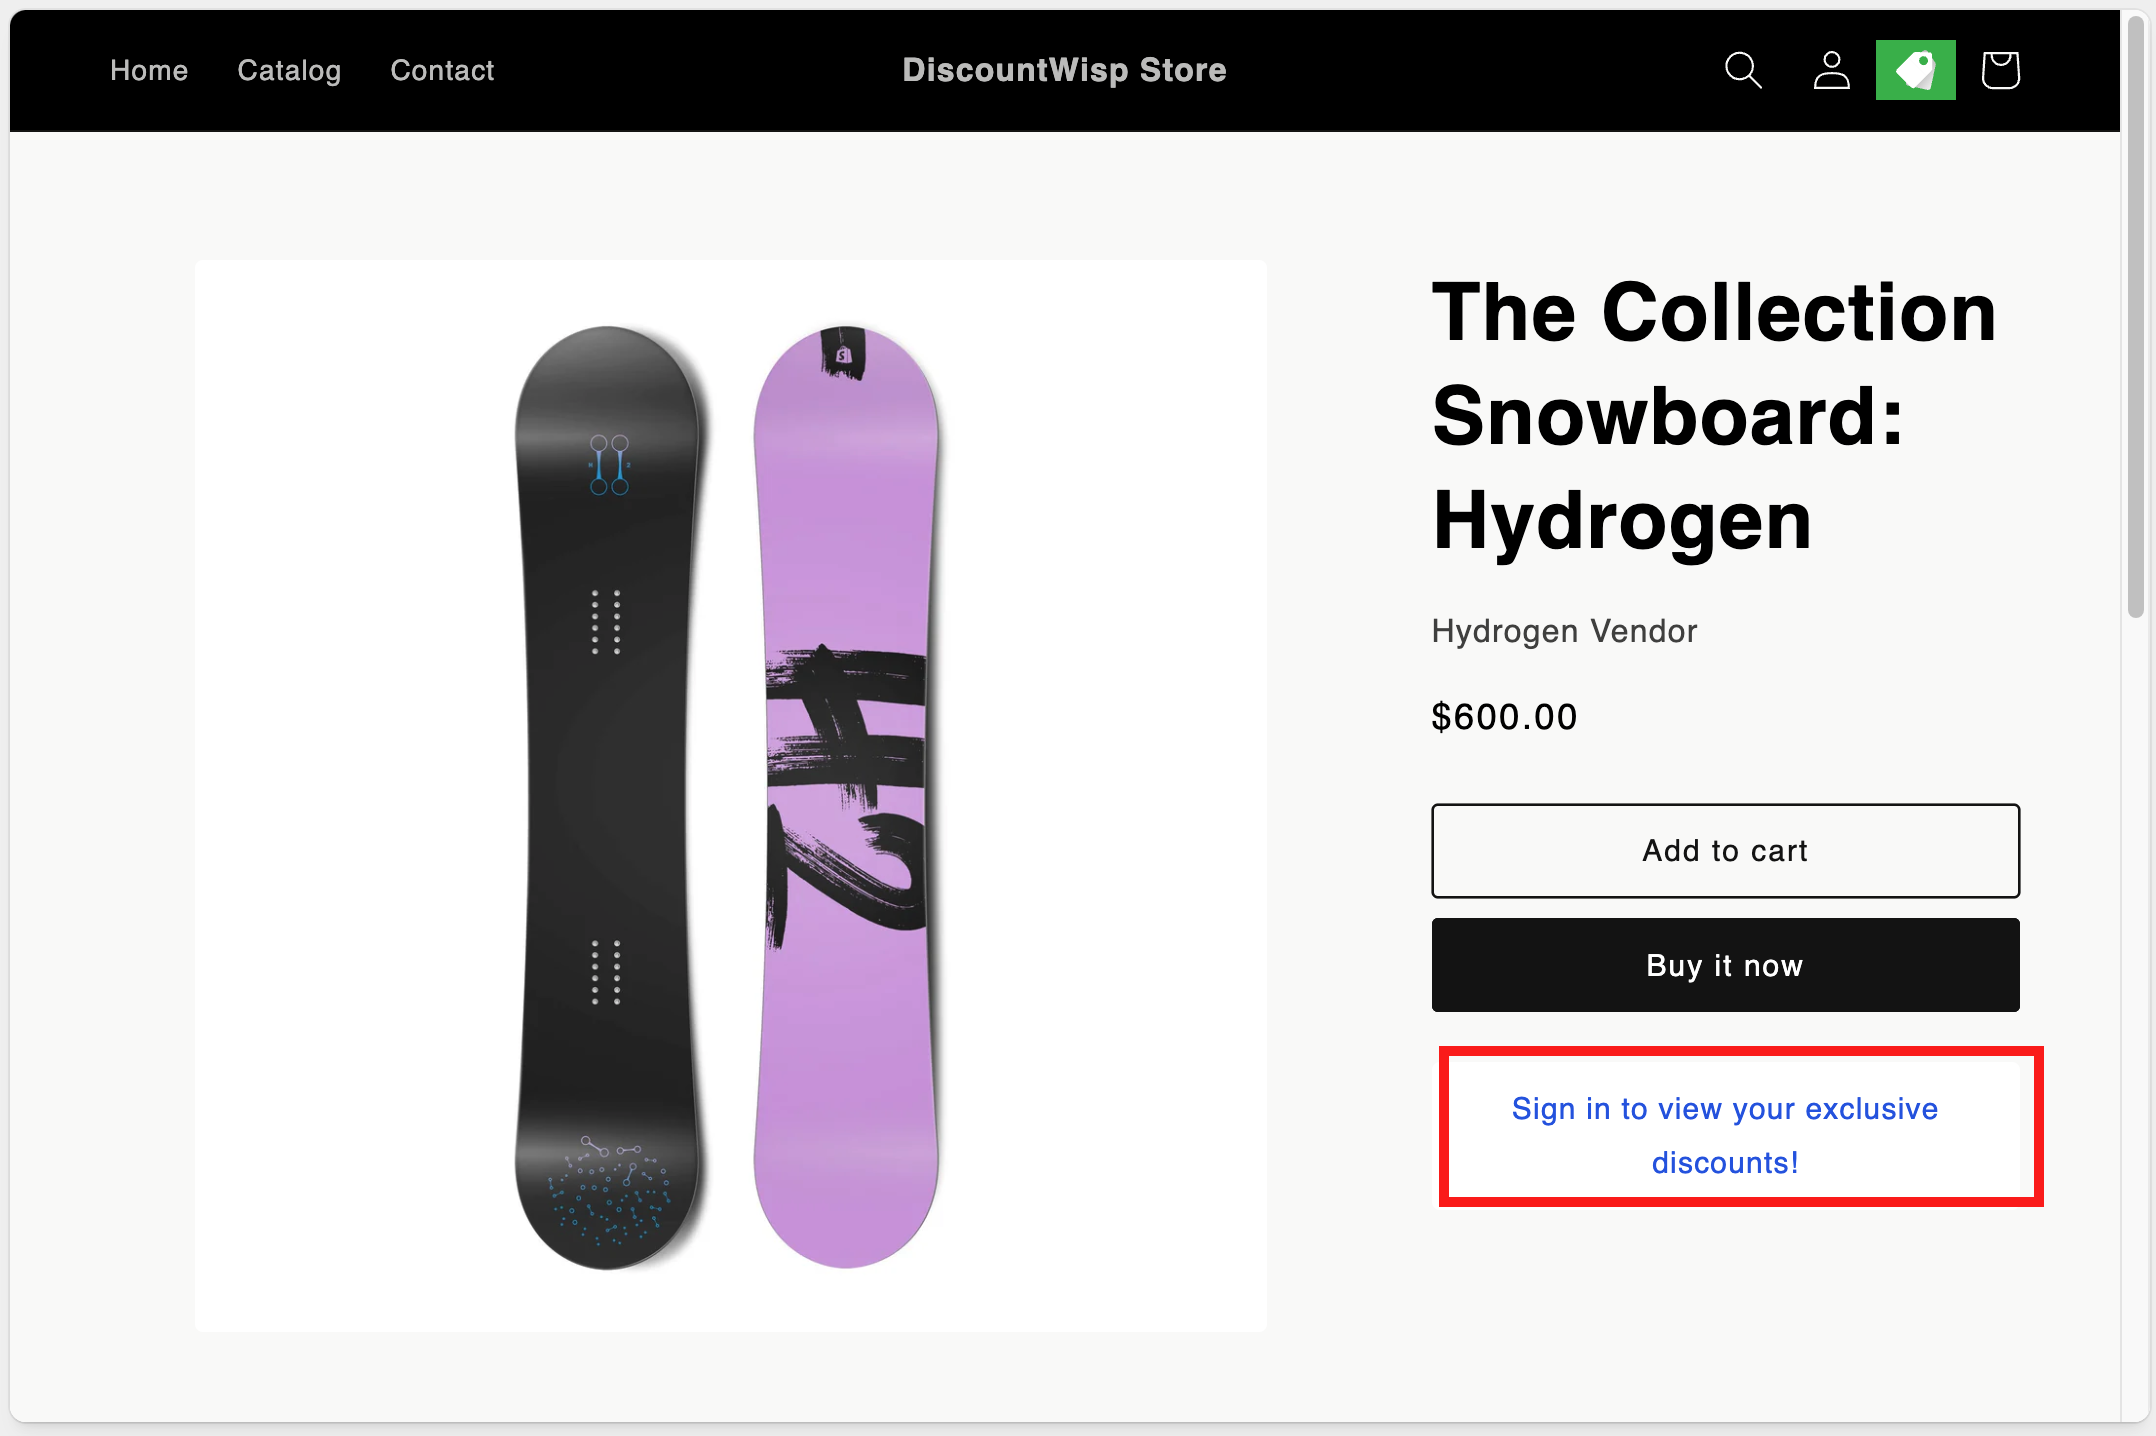Click the $600.00 price text
Screen dimensions: 2156x1436
[1504, 717]
